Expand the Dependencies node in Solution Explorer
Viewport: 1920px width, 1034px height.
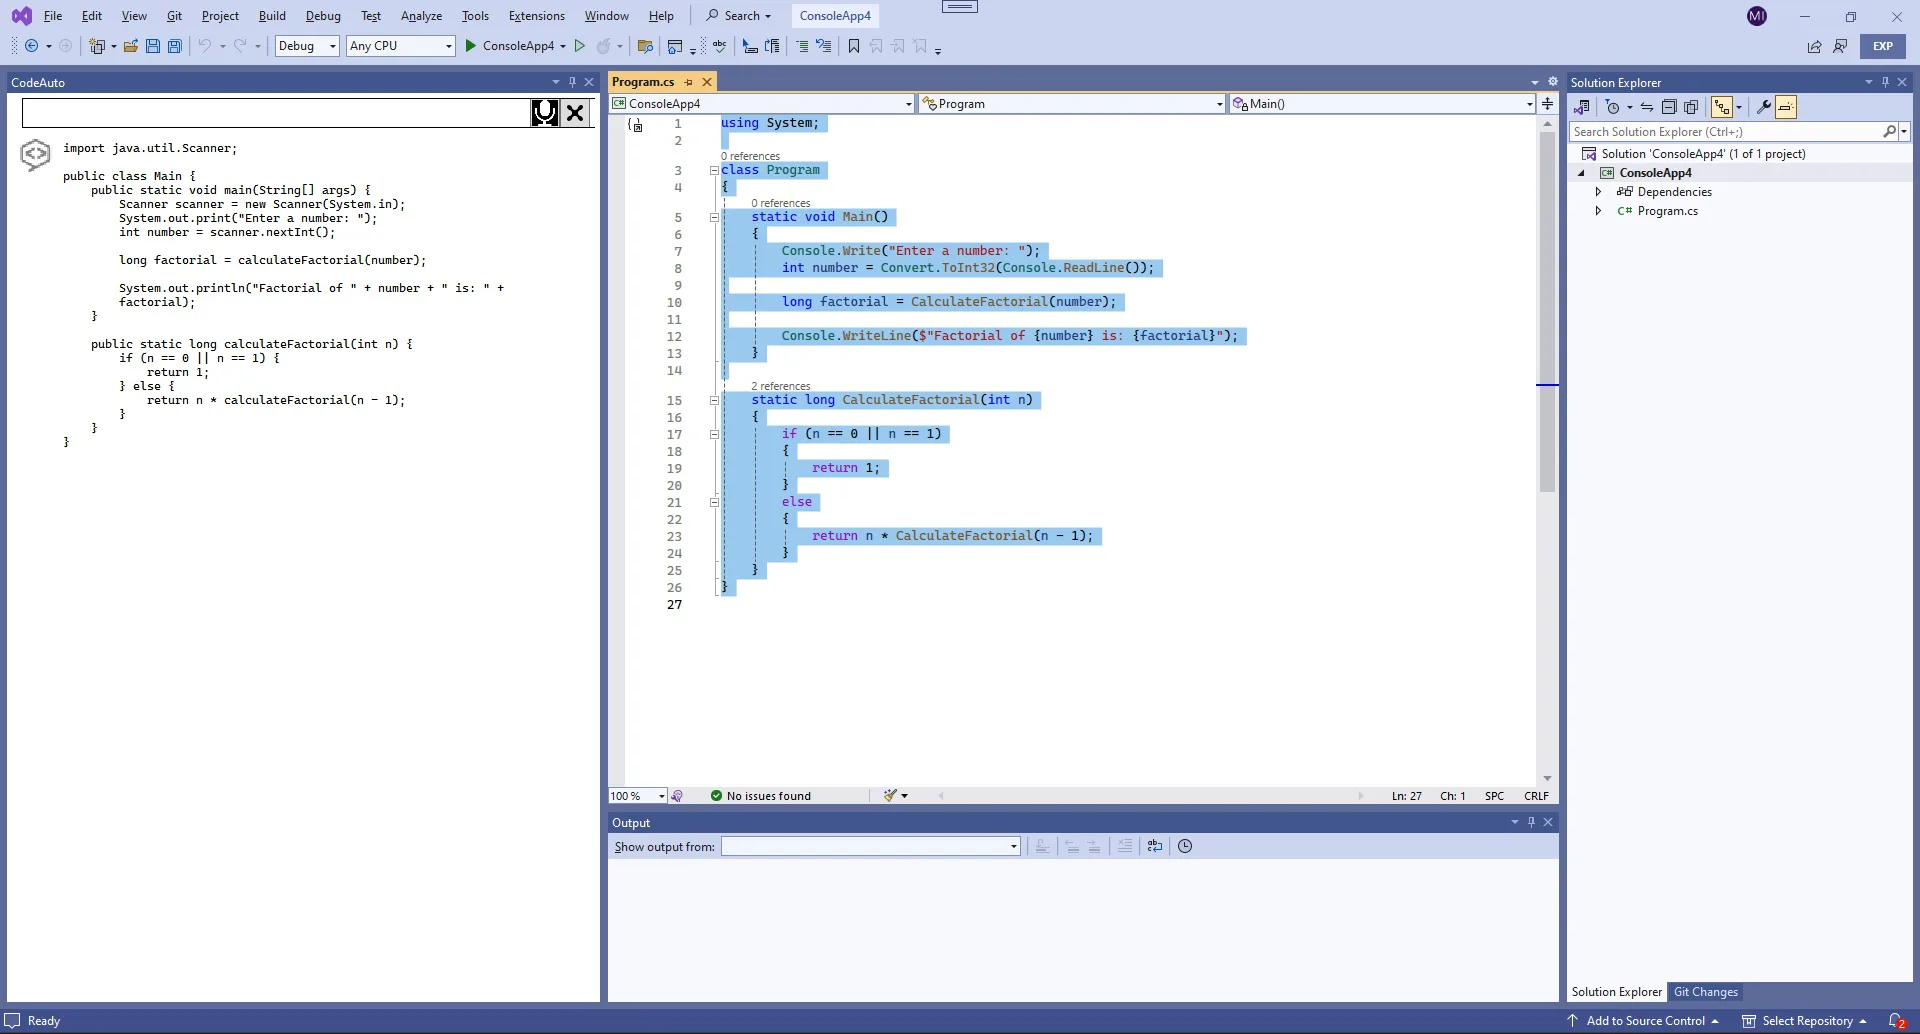click(x=1598, y=192)
